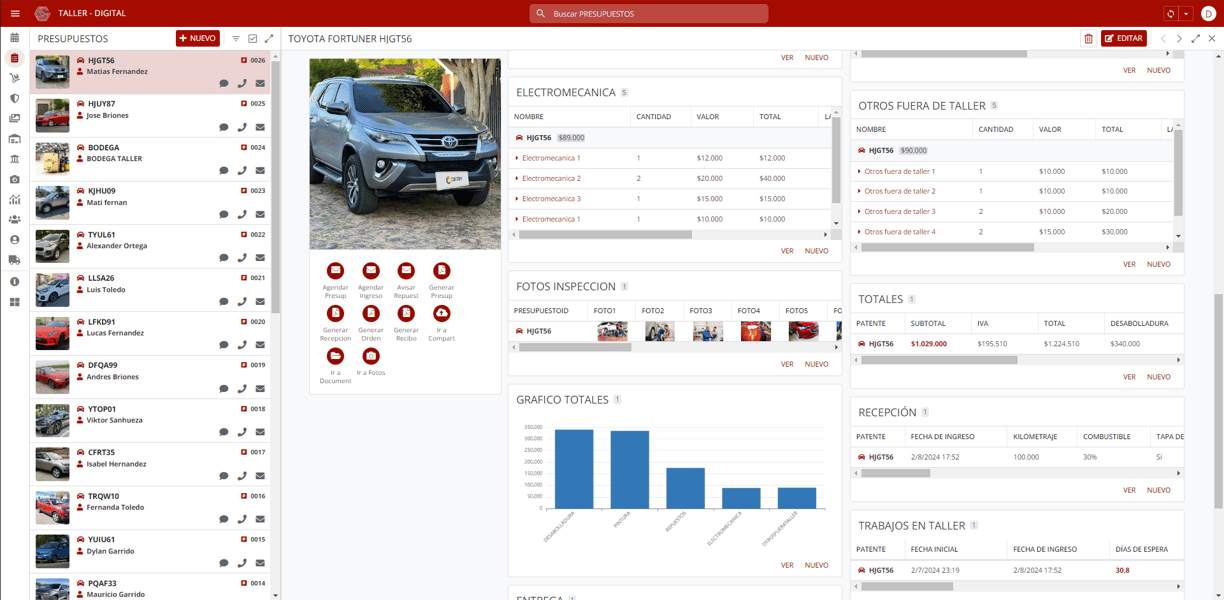Viewport: 1224px width, 600px height.
Task: Select the TYUL61 Alexander Ortega list entry
Action: (151, 246)
